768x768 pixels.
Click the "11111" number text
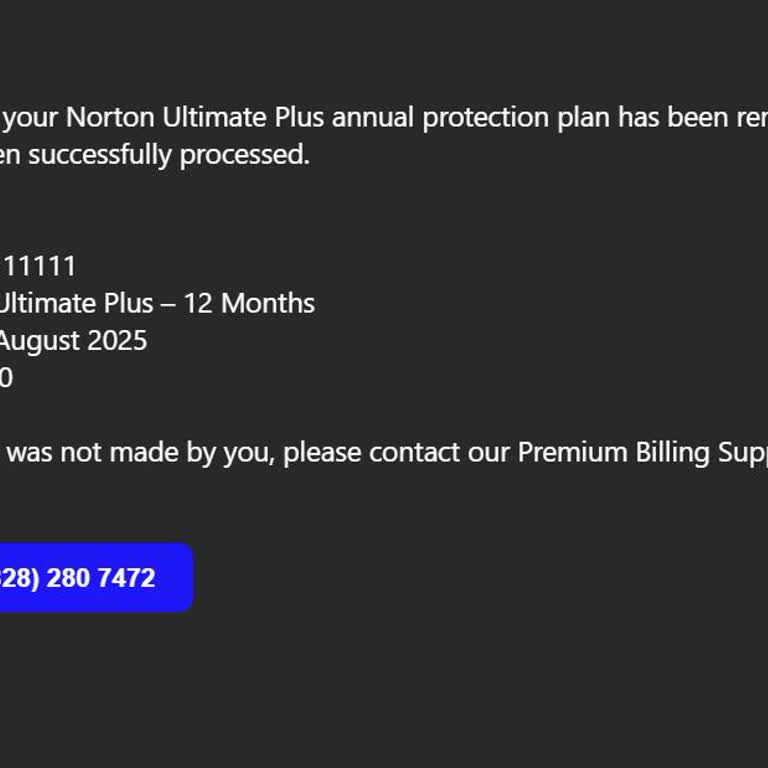(40, 266)
